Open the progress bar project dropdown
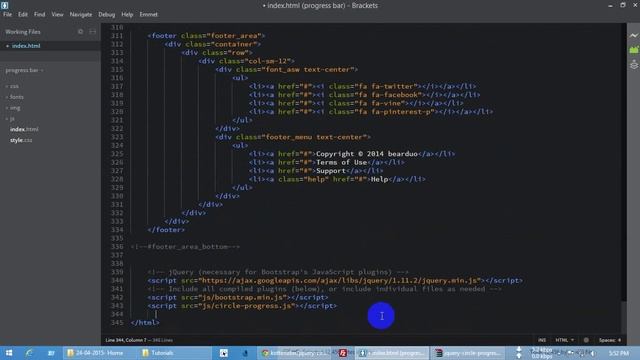This screenshot has height=360, width=640. (x=24, y=70)
